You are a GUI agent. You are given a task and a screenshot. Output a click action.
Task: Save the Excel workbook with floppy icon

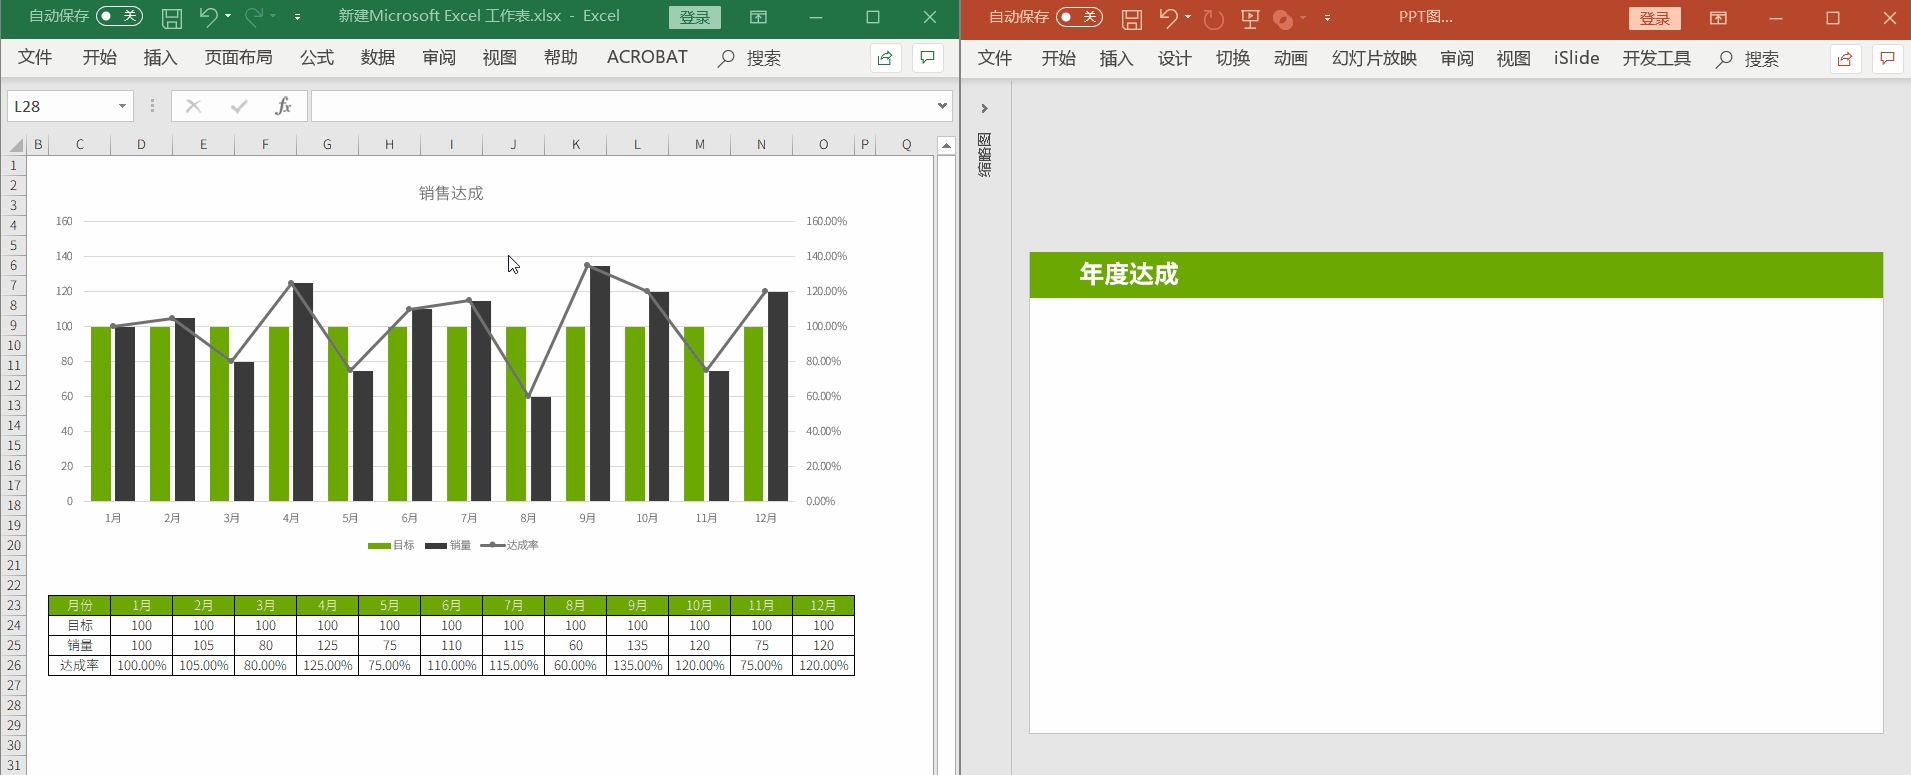click(172, 17)
